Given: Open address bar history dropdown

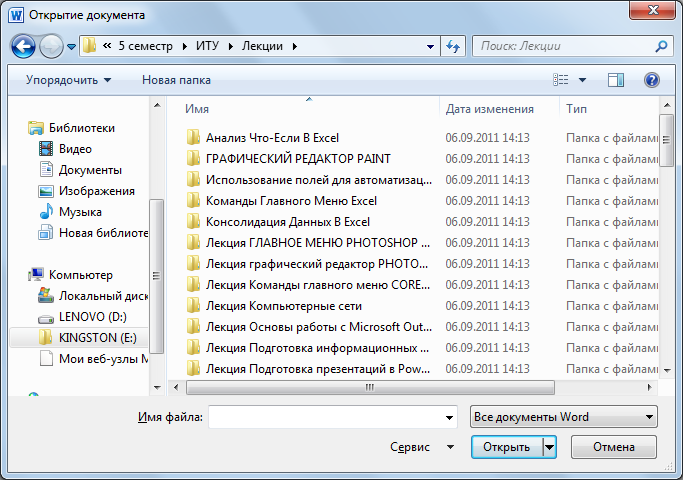Looking at the screenshot, I should 430,46.
